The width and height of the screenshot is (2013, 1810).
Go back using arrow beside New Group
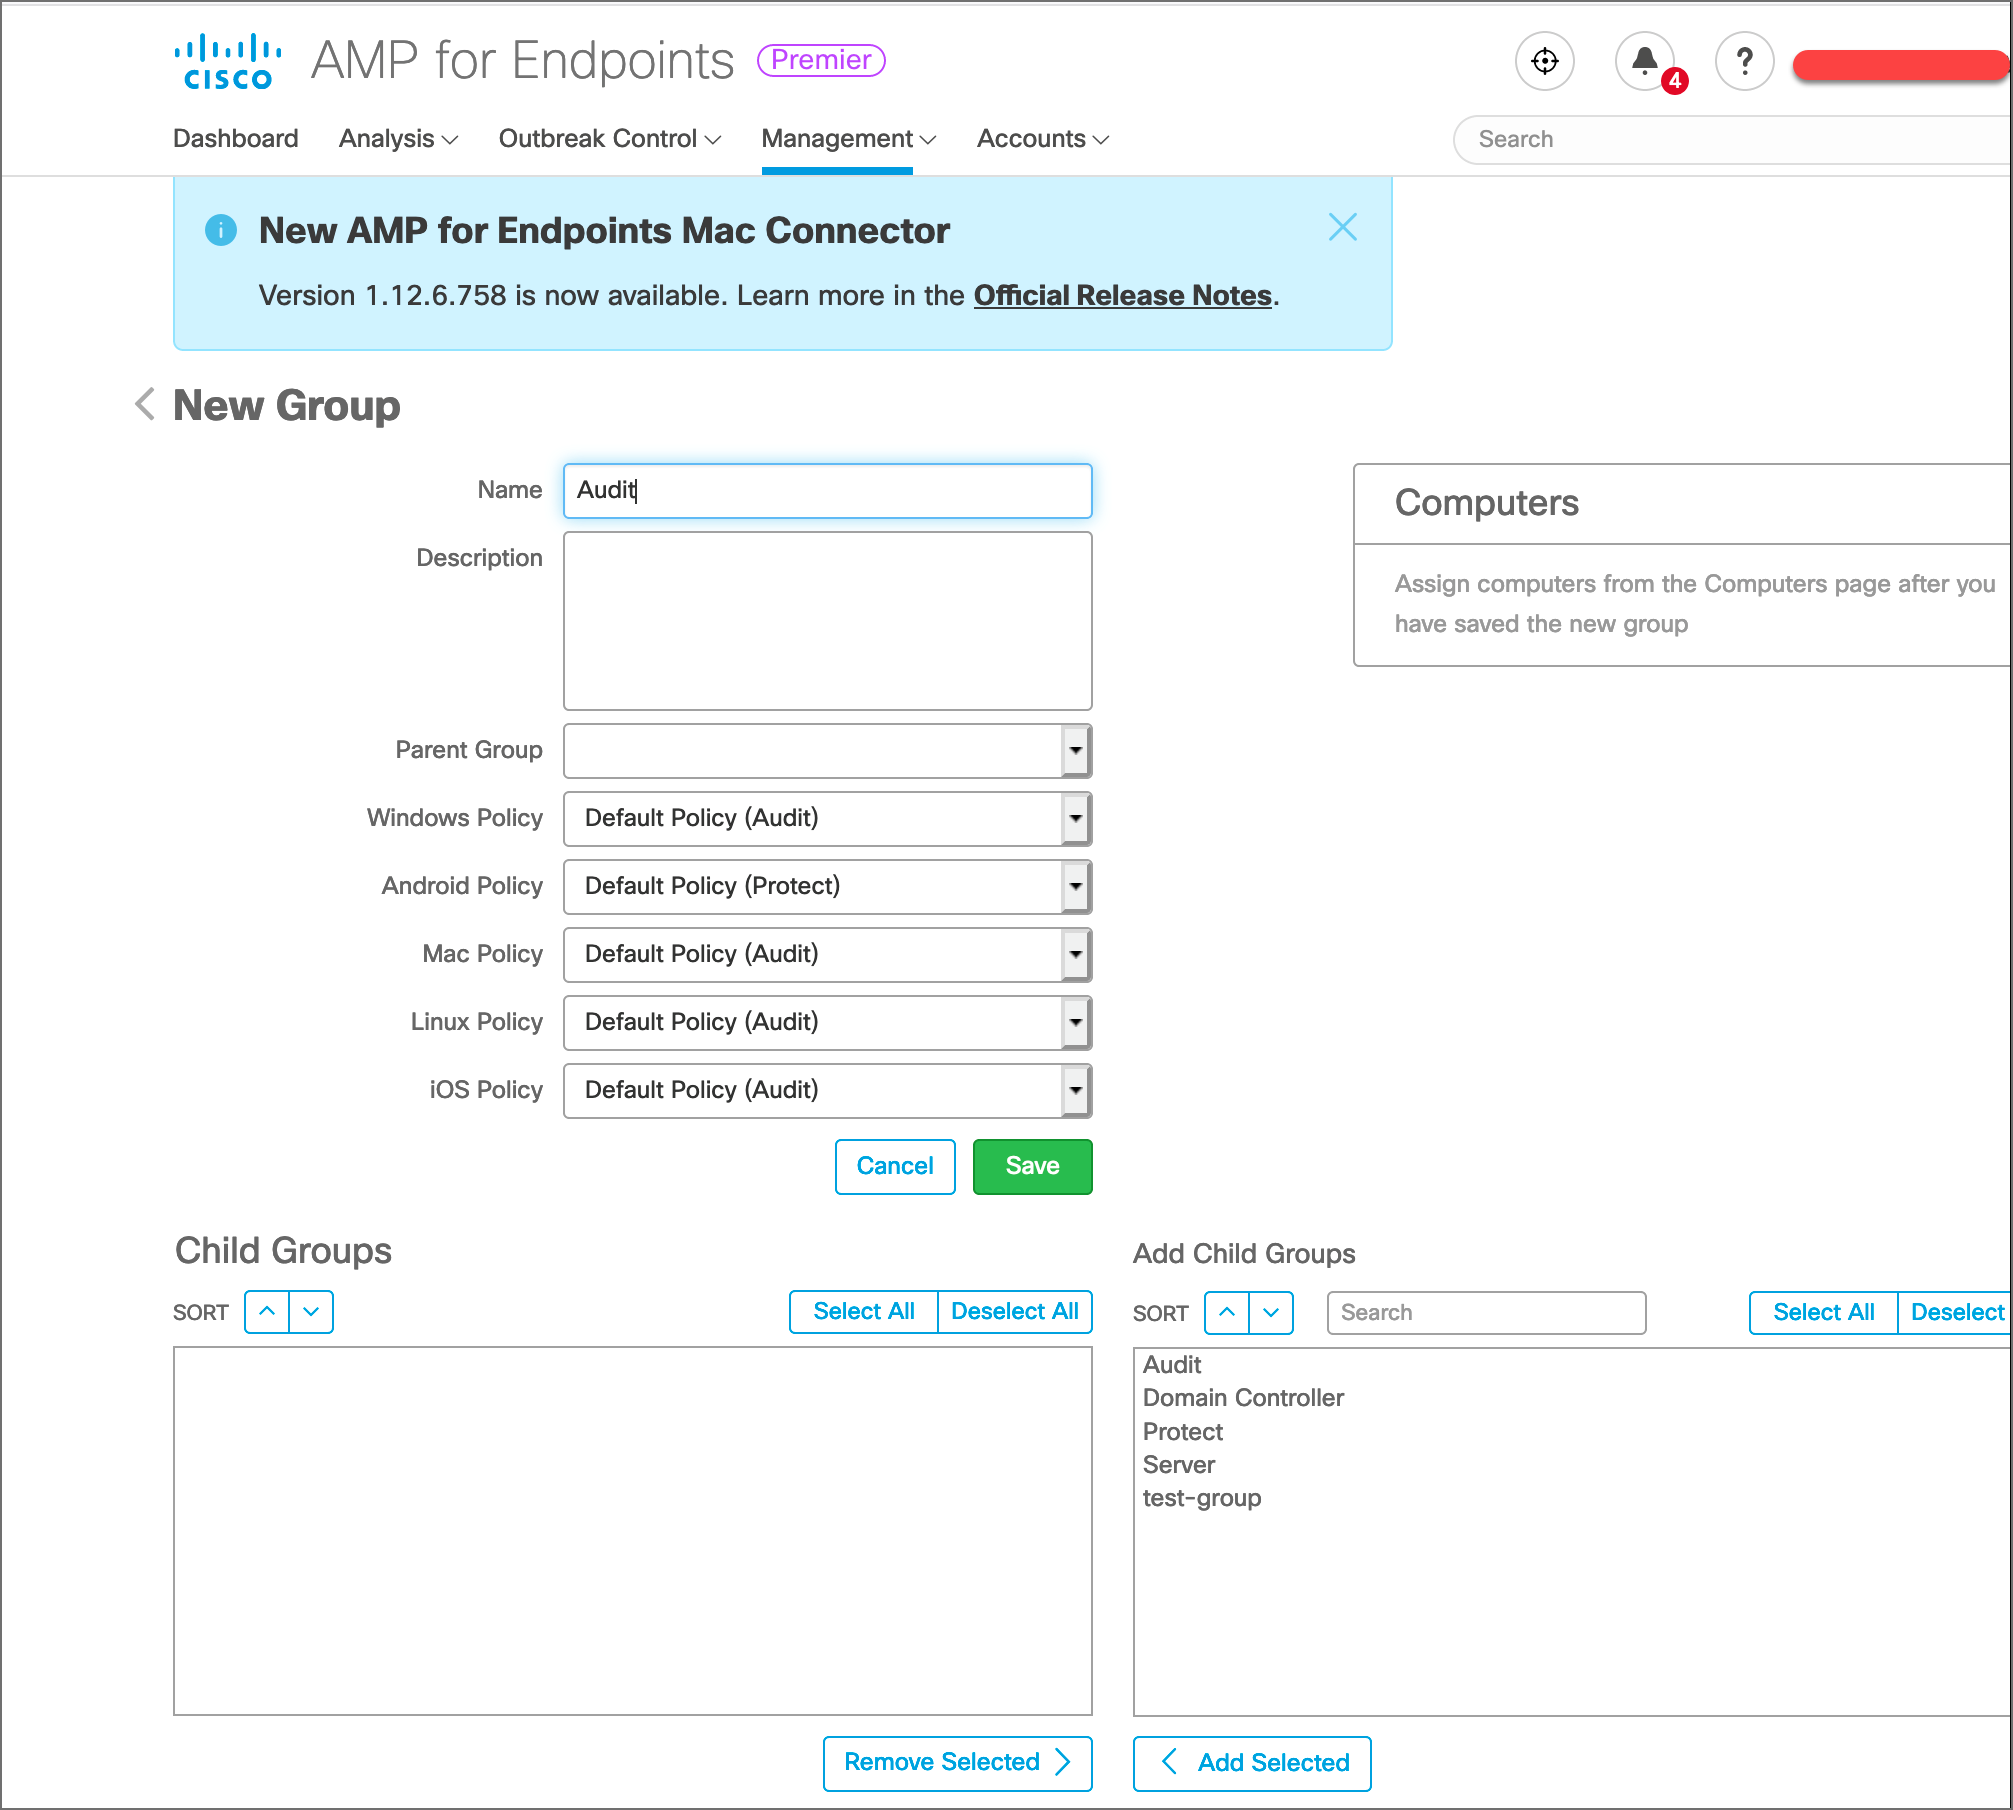145,405
